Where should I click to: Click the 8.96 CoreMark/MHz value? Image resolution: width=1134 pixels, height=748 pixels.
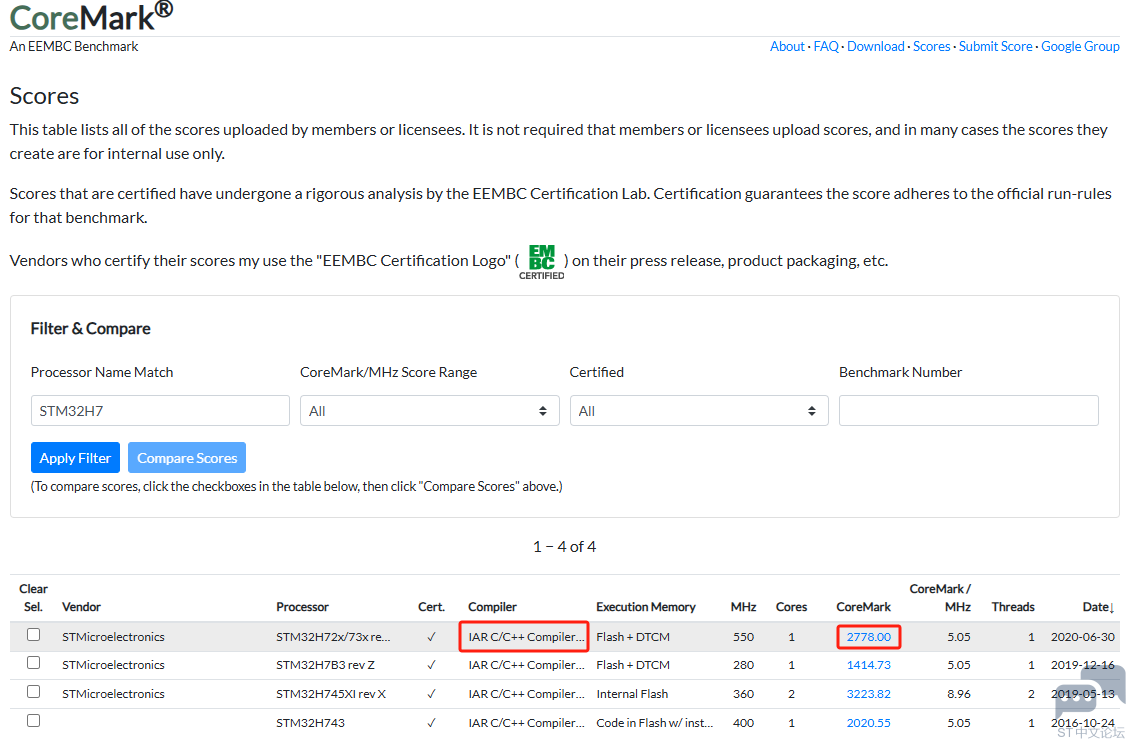point(959,694)
